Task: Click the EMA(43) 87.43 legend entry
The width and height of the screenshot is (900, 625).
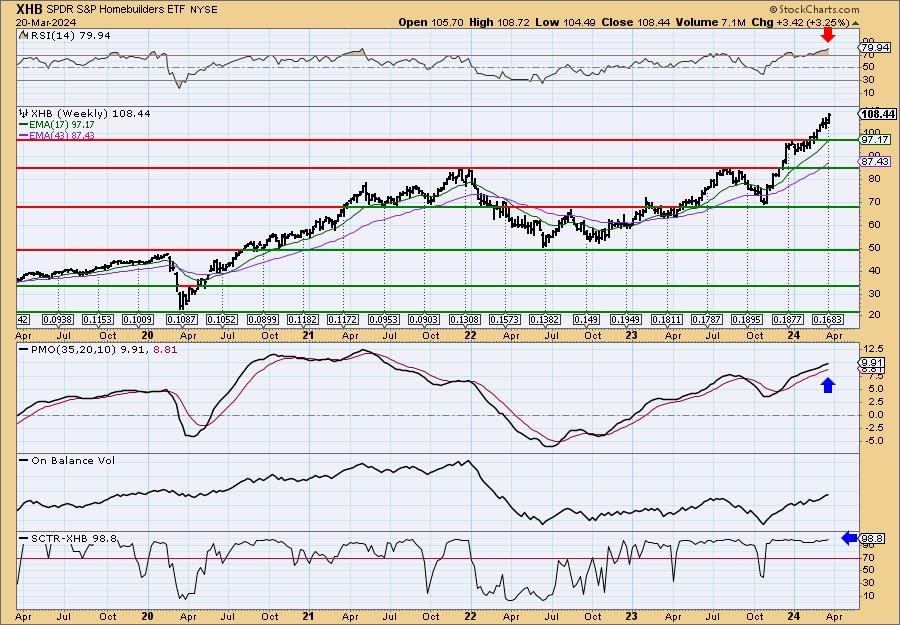Action: click(x=57, y=135)
